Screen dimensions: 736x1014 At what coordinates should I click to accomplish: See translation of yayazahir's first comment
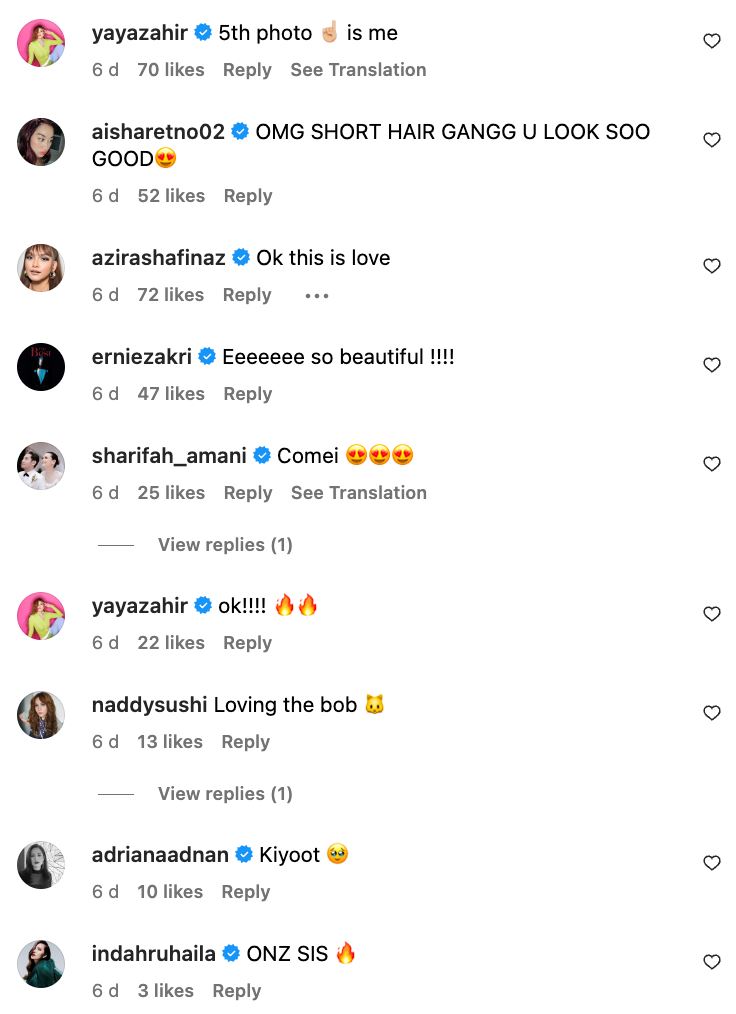(x=358, y=70)
